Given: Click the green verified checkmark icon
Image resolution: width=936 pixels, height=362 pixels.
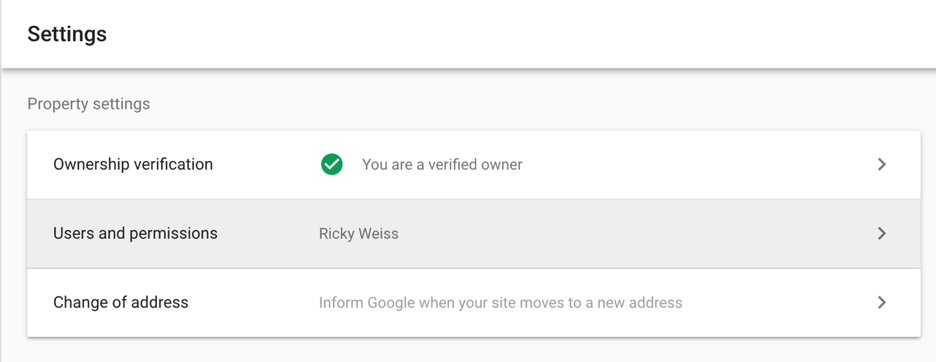Looking at the screenshot, I should coord(331,164).
